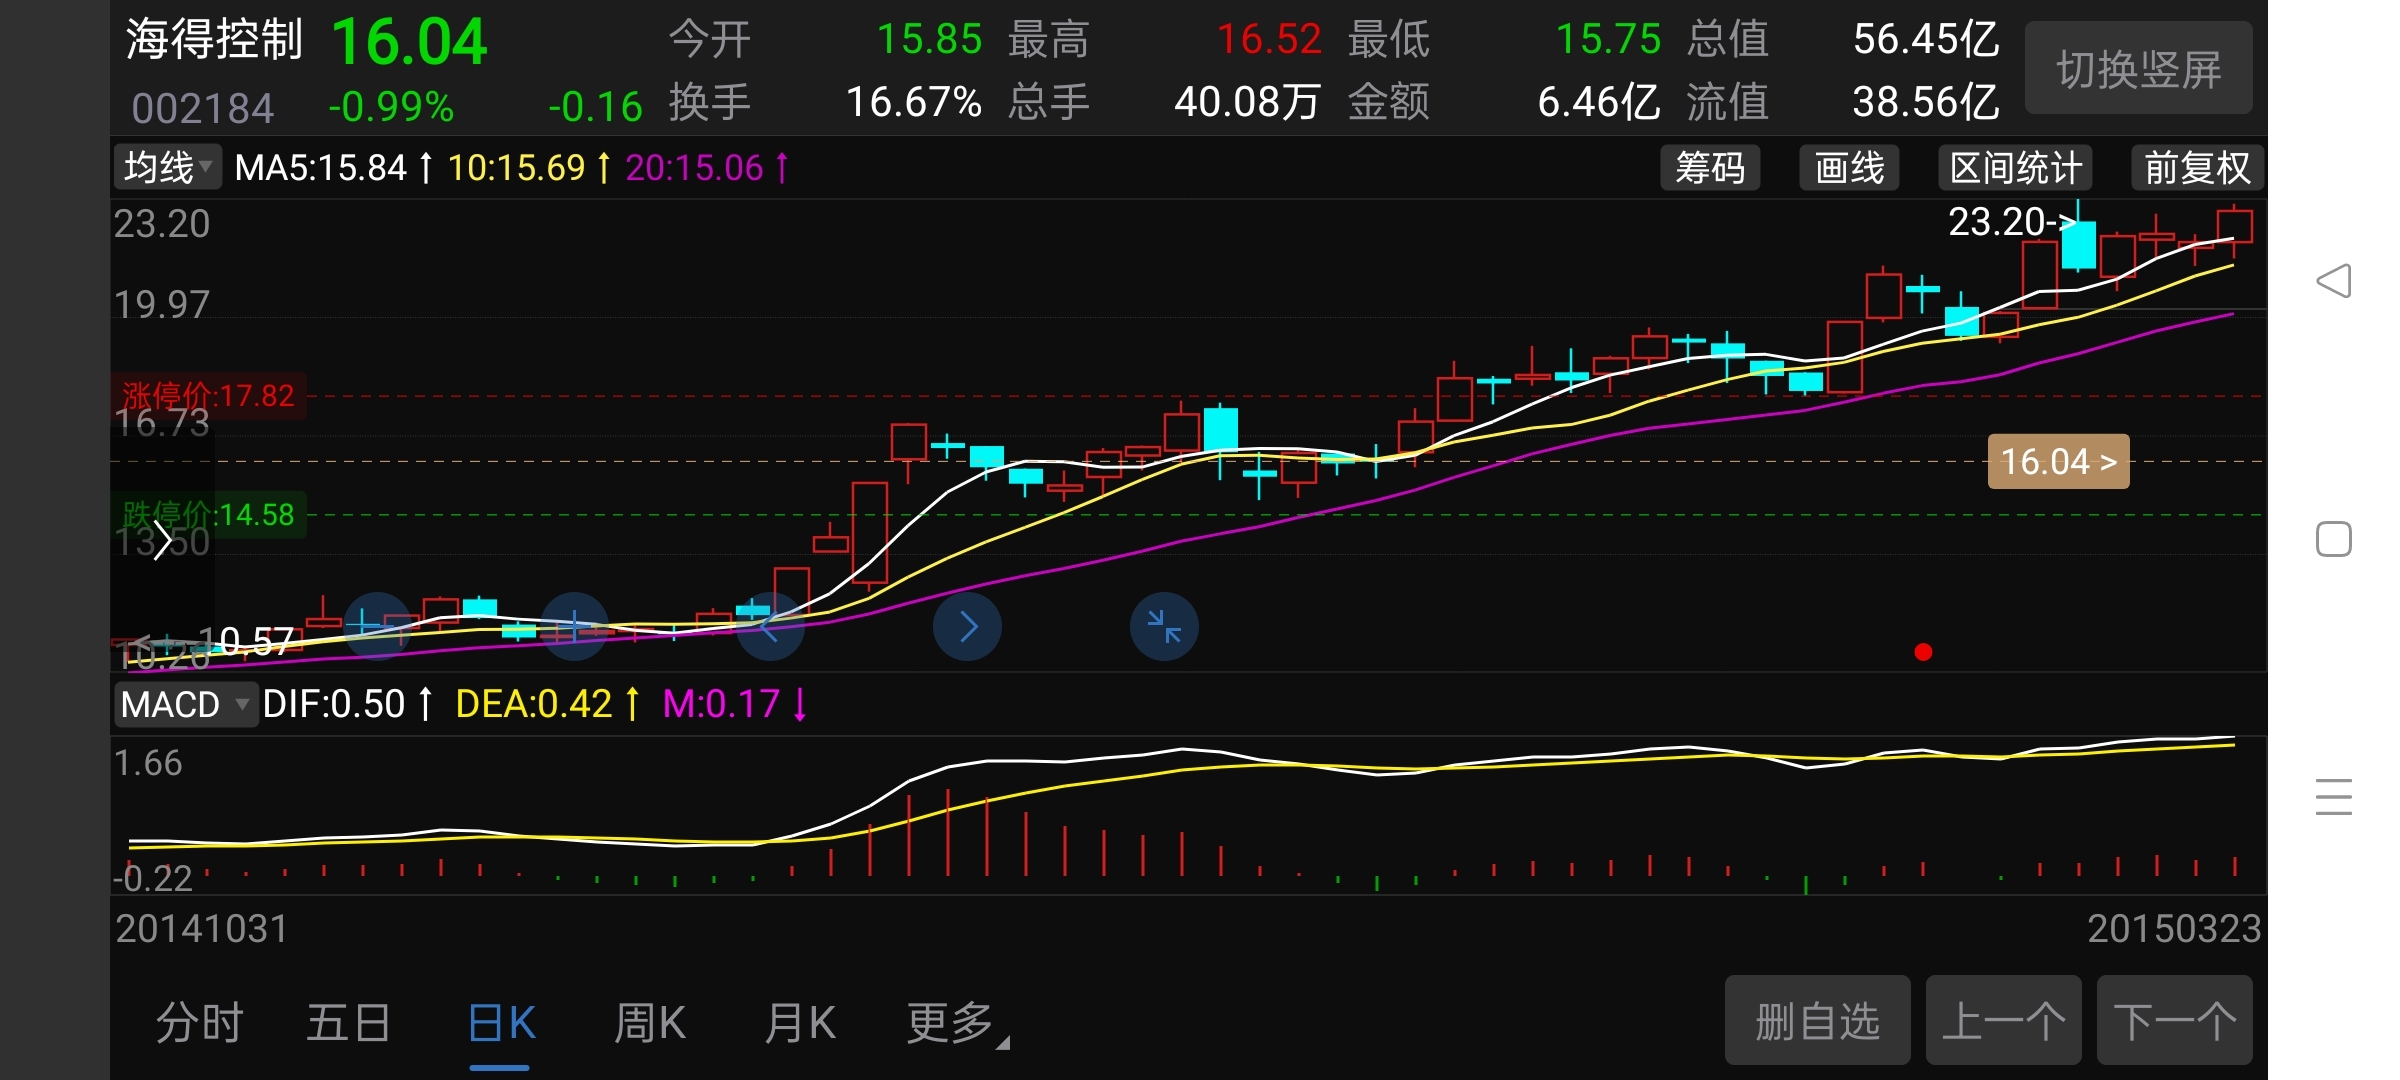This screenshot has width=2400, height=1080.
Task: Tap the collapse arrows circle icon
Action: coord(1164,626)
